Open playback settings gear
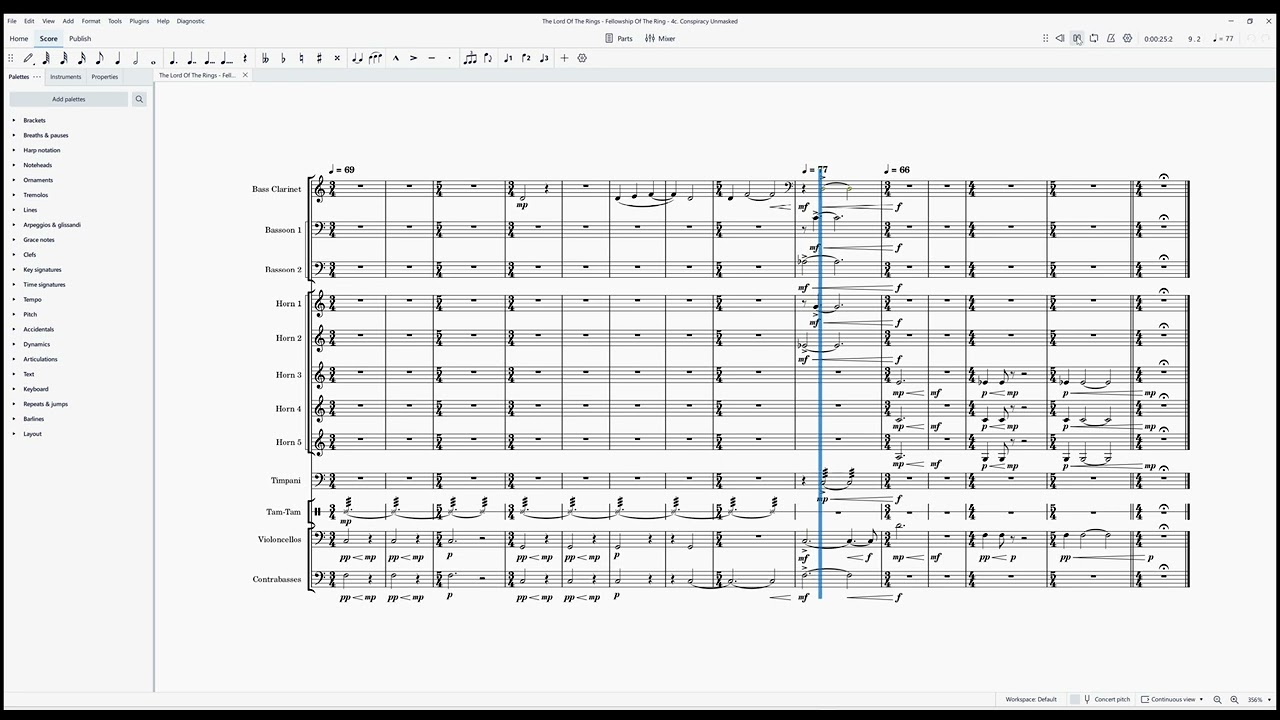Screen dimensions: 1280x720 (1128, 39)
